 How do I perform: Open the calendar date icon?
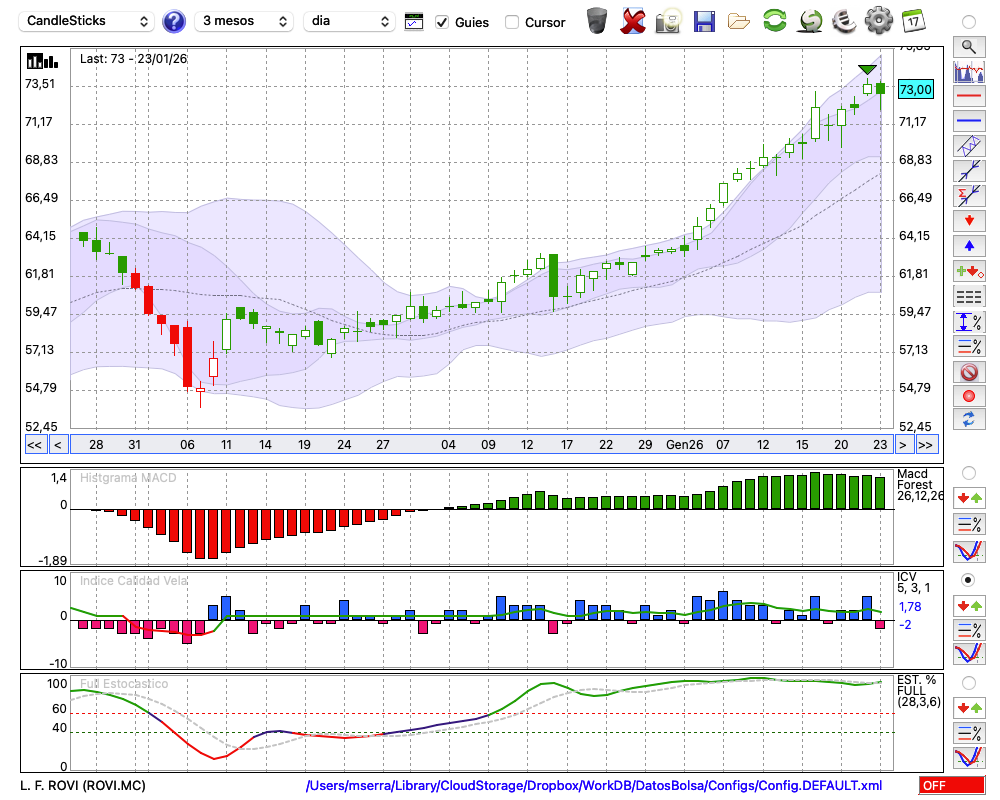[913, 20]
